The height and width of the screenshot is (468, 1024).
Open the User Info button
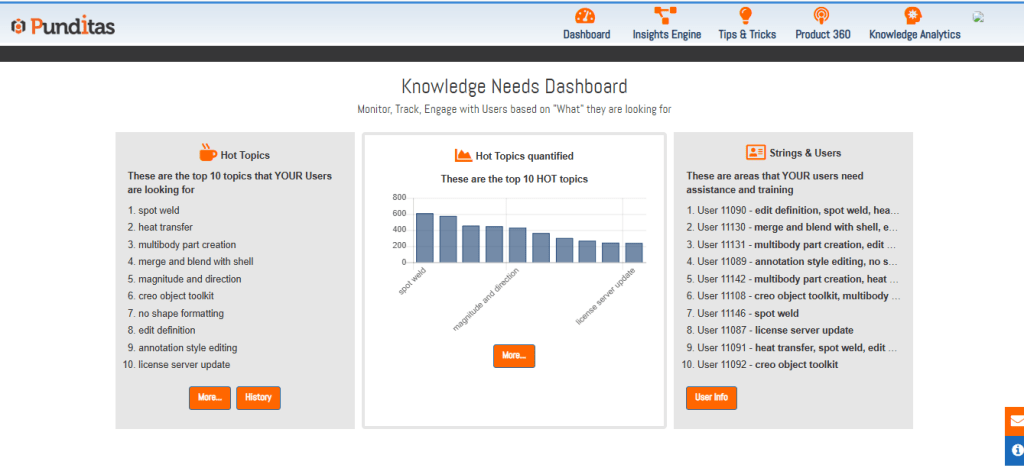pyautogui.click(x=712, y=397)
